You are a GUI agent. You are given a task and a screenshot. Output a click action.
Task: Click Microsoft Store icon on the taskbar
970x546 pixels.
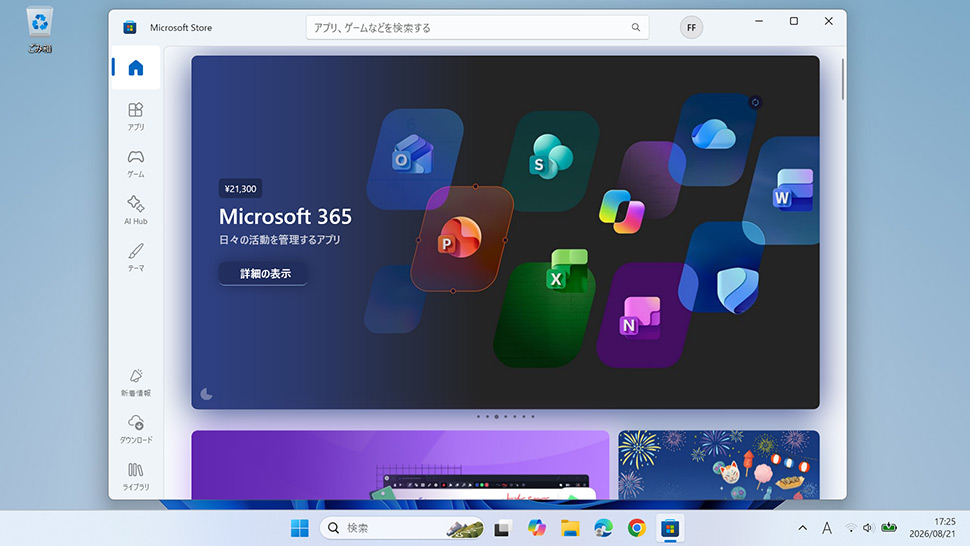pyautogui.click(x=670, y=528)
